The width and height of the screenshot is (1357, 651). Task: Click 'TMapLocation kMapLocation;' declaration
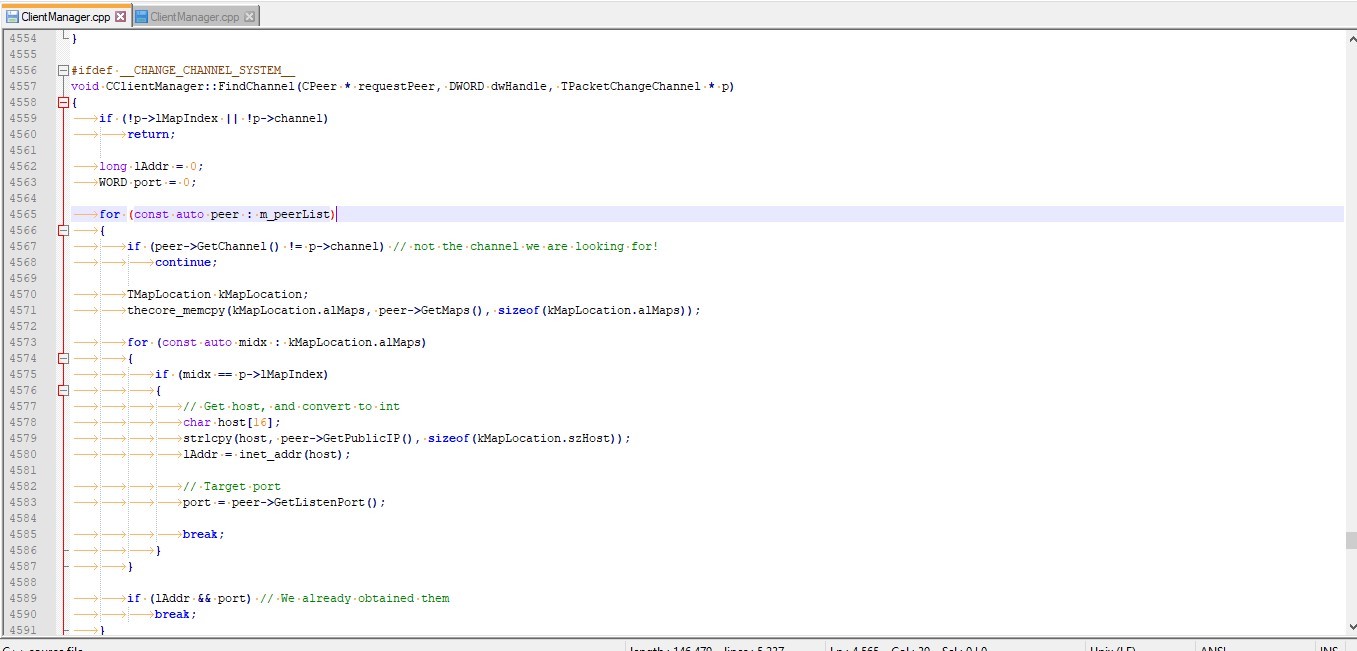coord(218,294)
